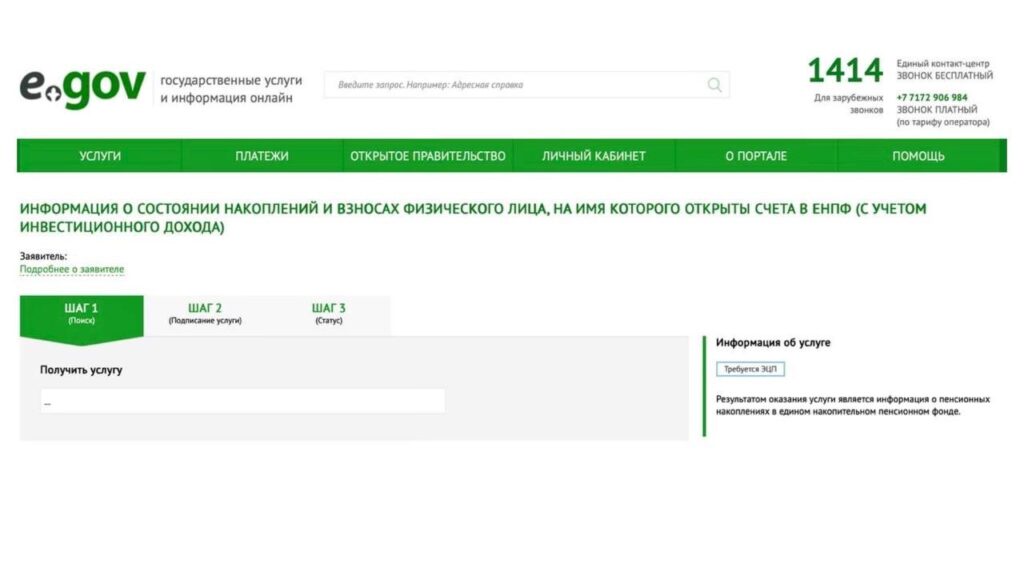Open the Помощь menu
The width and height of the screenshot is (1024, 576).
coord(918,156)
